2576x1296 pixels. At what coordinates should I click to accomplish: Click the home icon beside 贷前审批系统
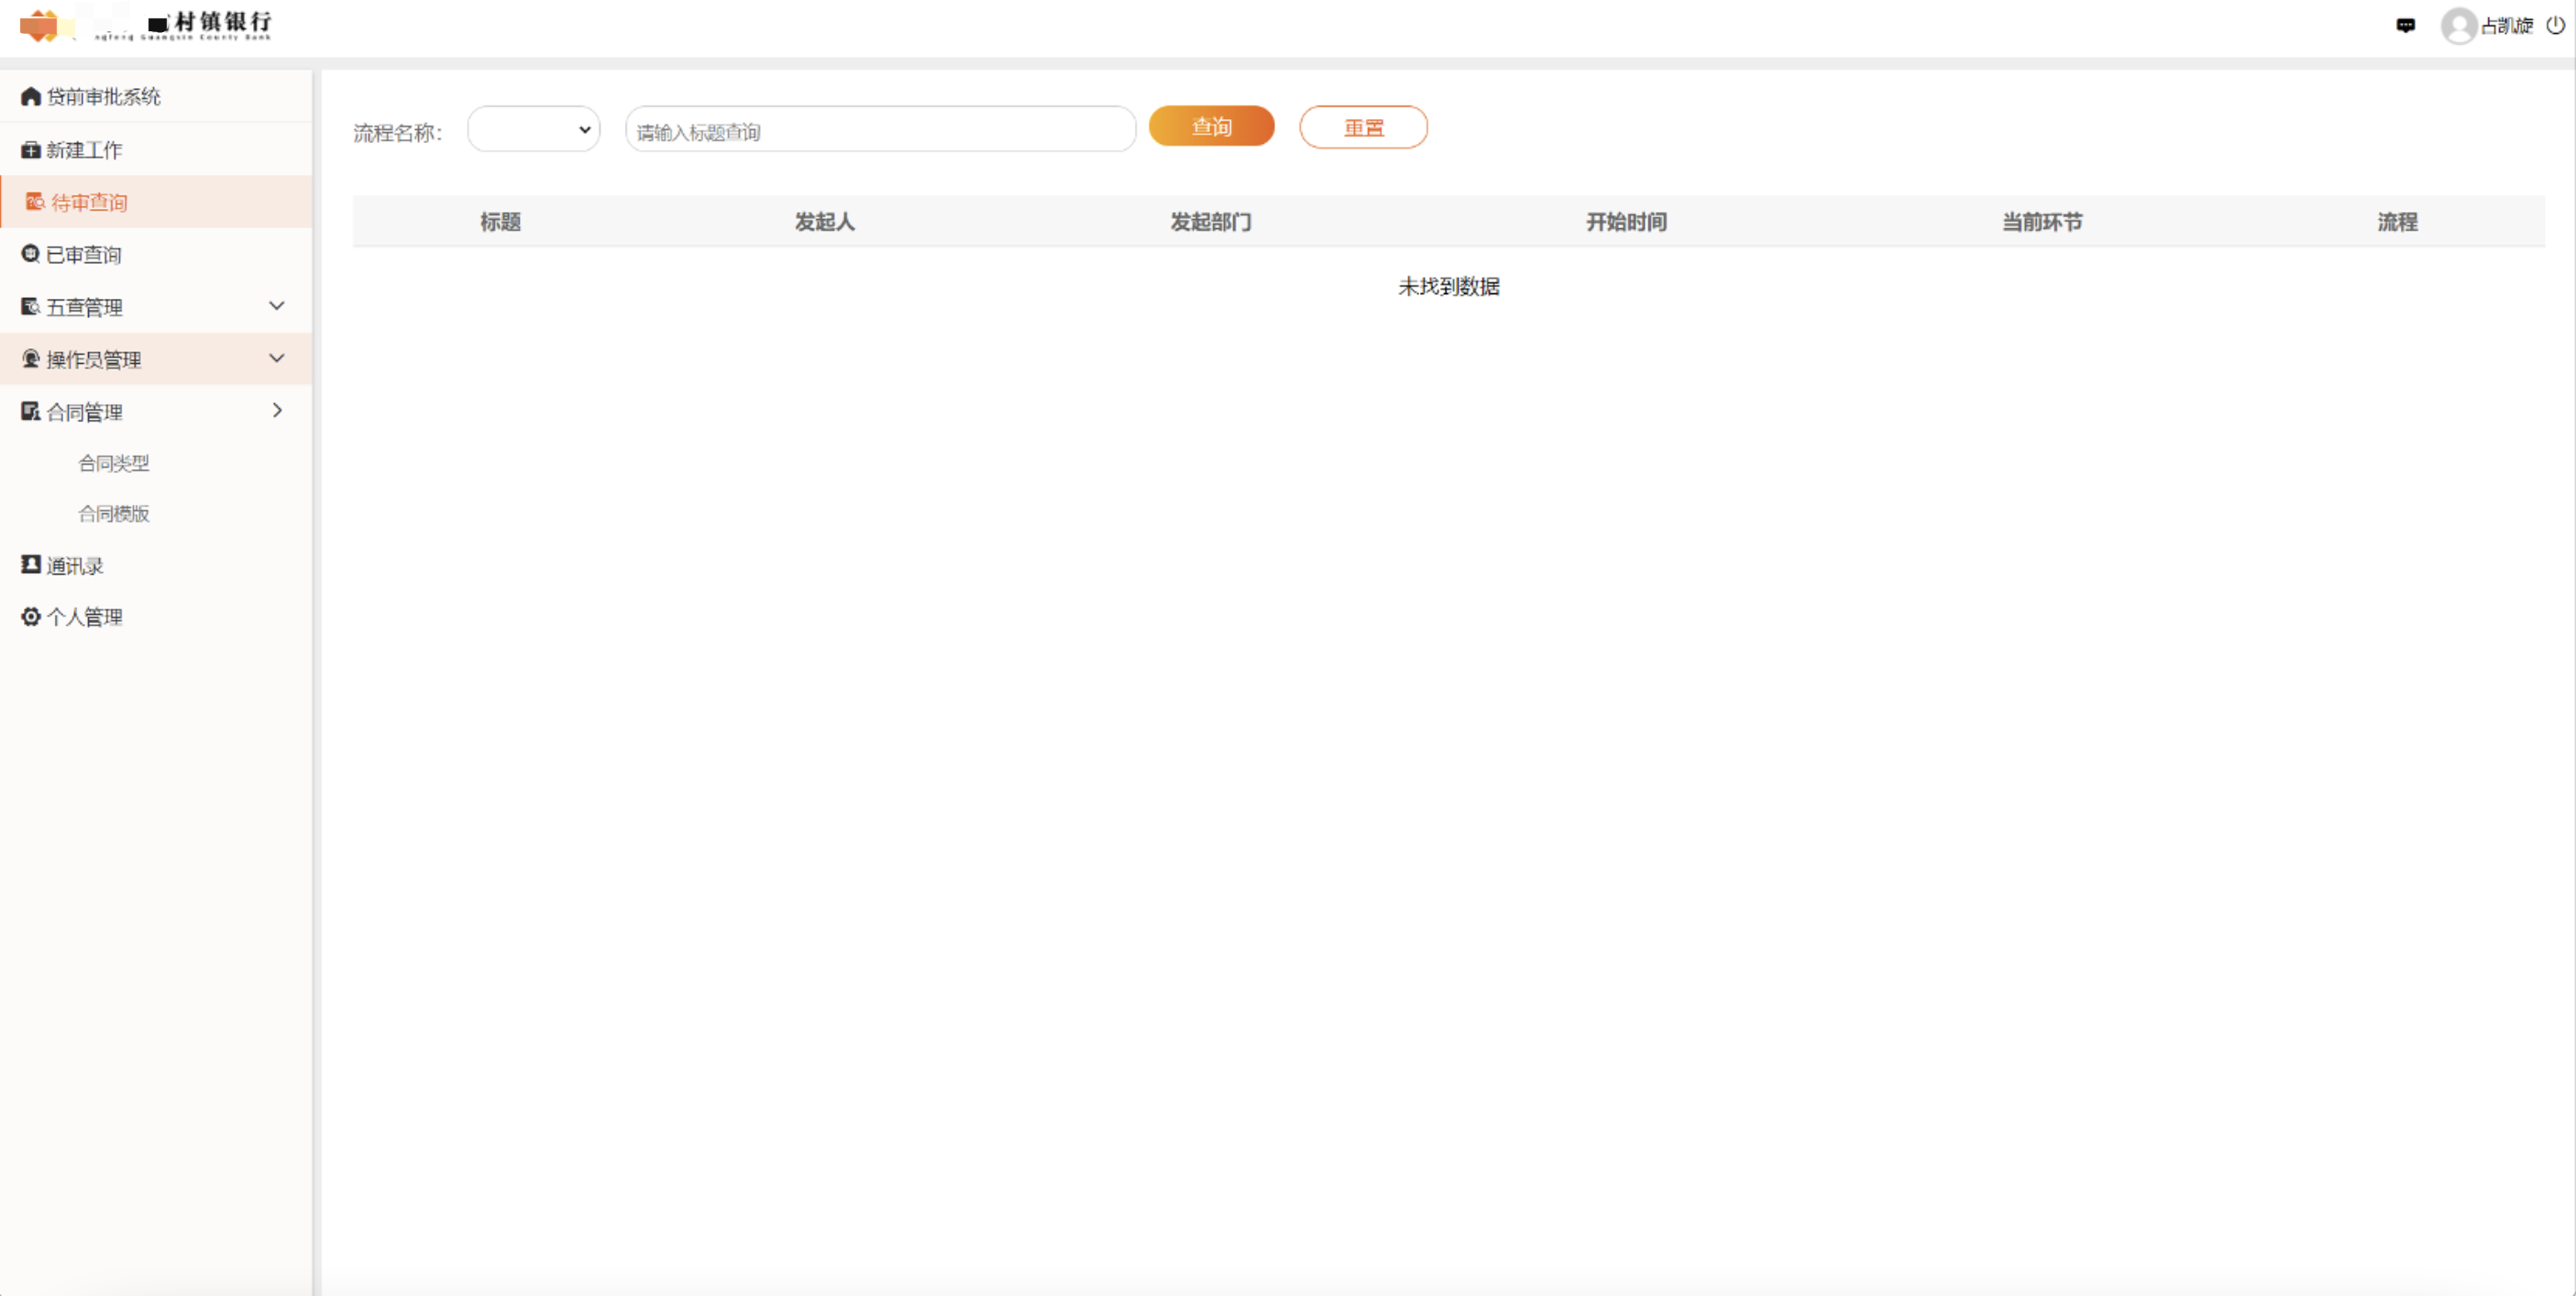(31, 96)
